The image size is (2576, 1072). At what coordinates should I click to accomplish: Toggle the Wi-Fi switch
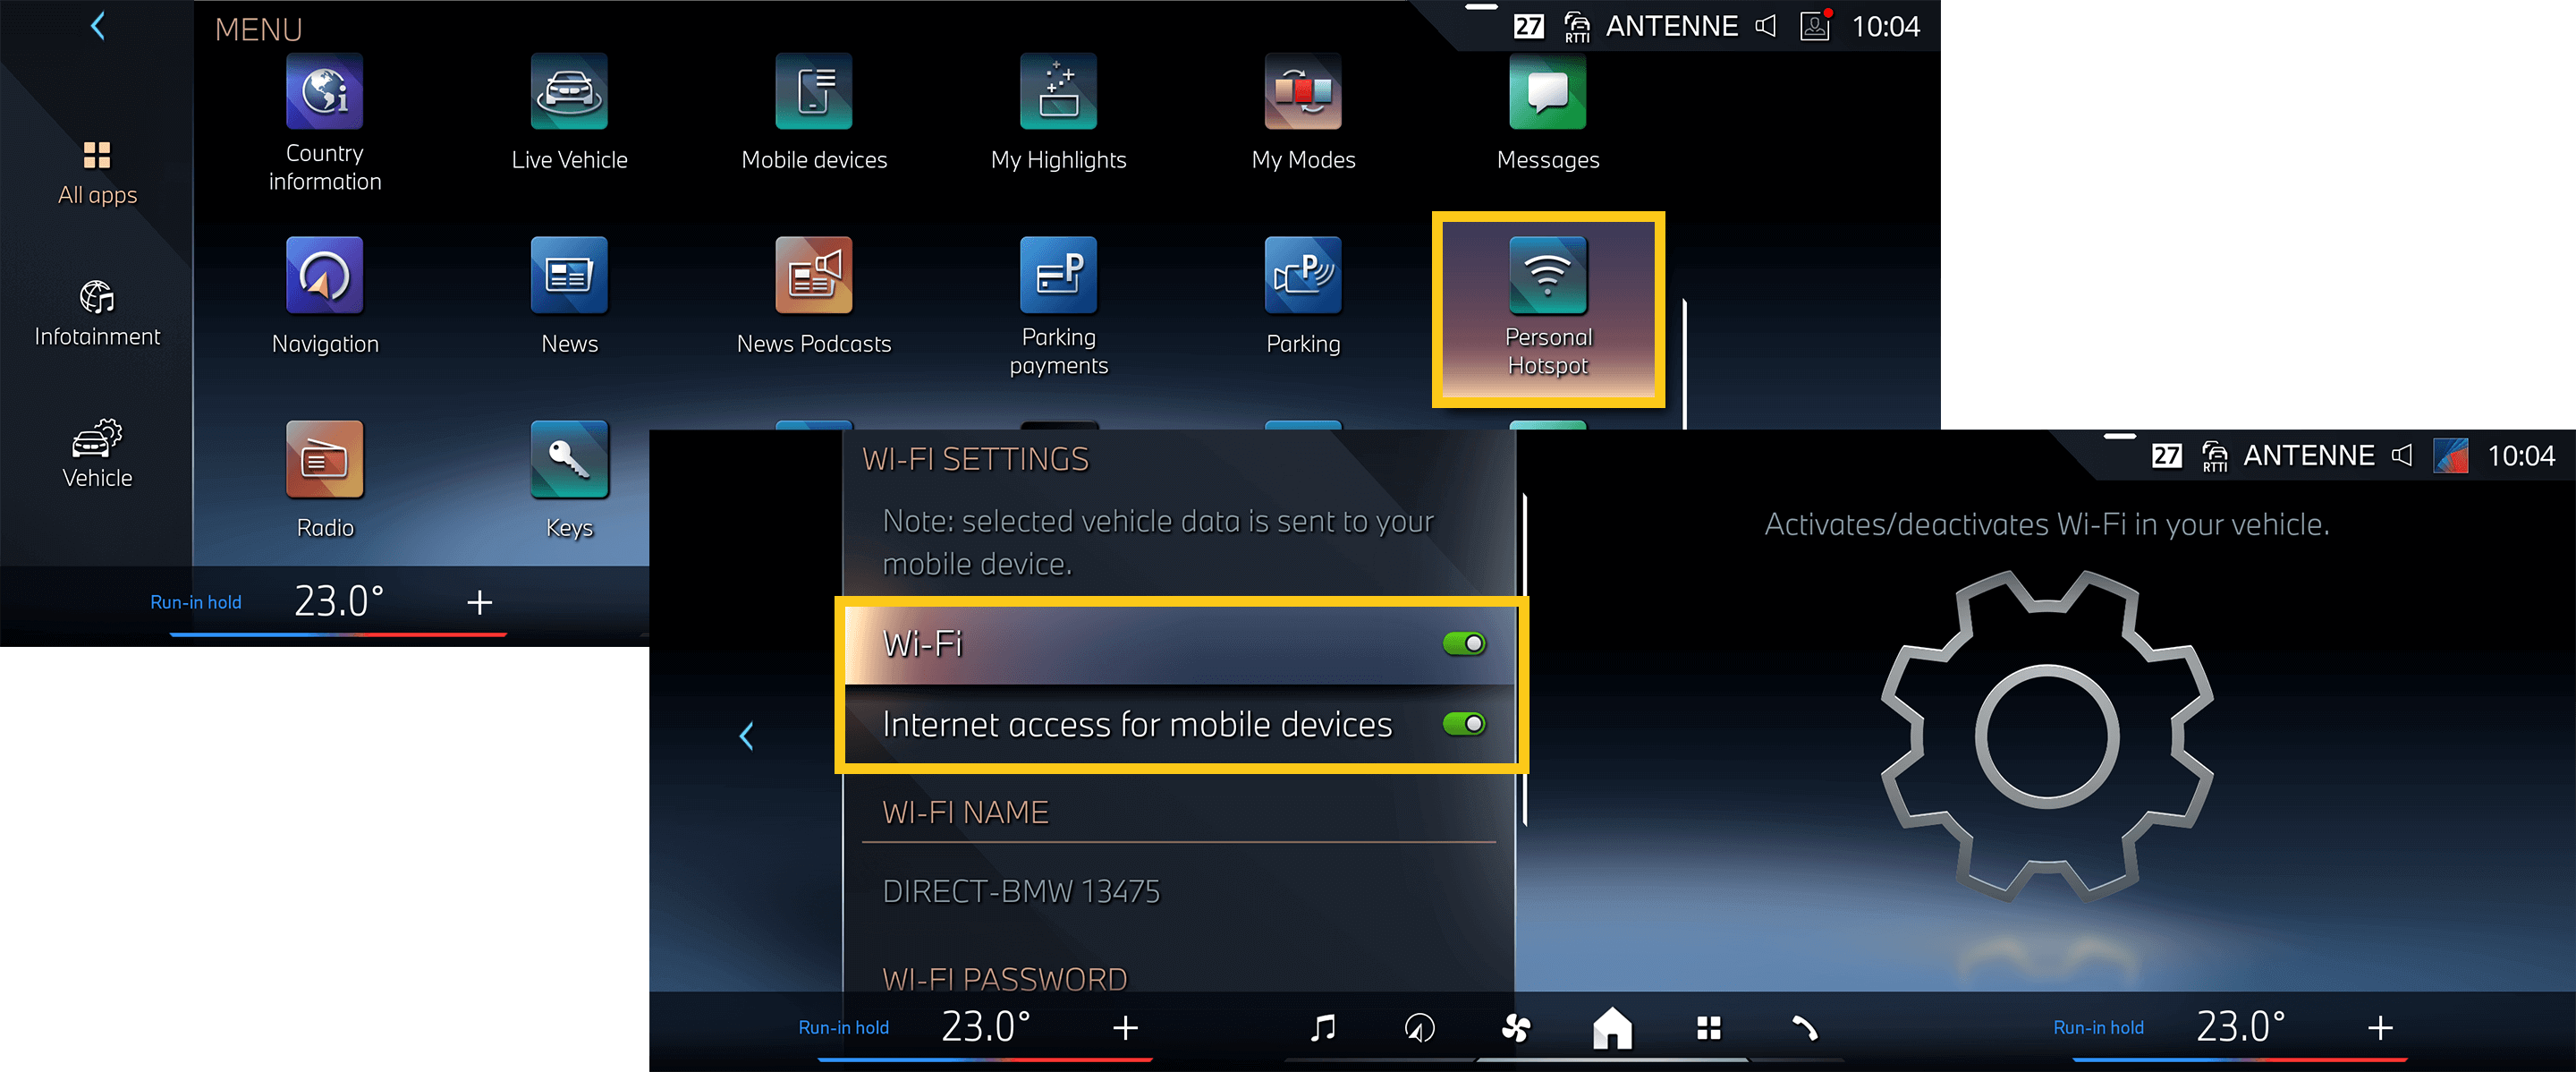1464,643
